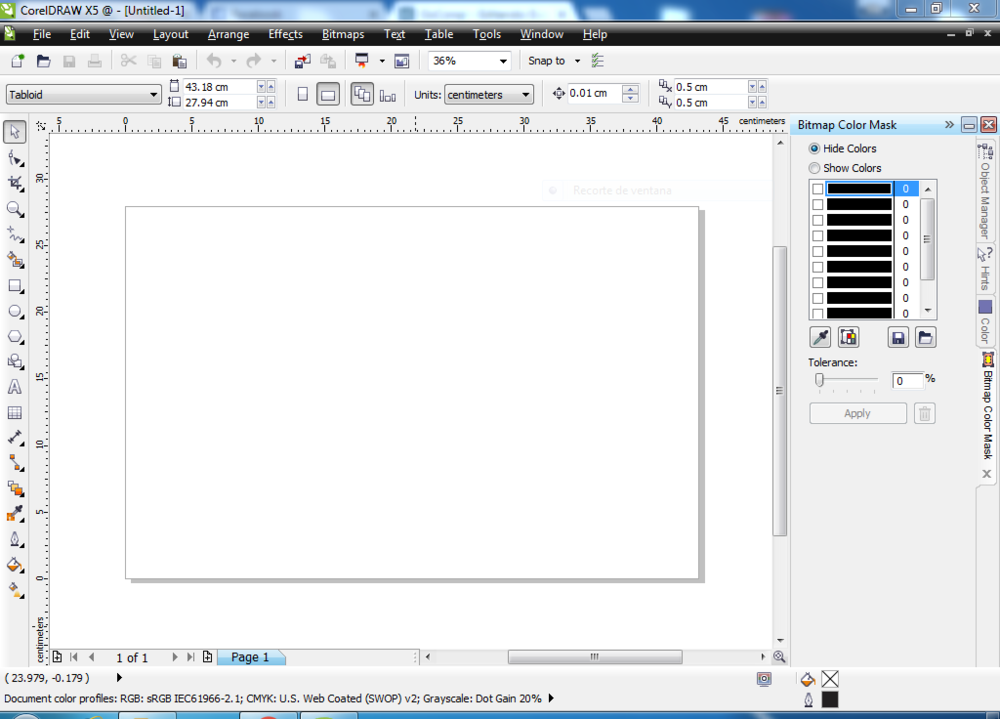Choose the Text tool
The width and height of the screenshot is (1000, 719).
(x=15, y=387)
